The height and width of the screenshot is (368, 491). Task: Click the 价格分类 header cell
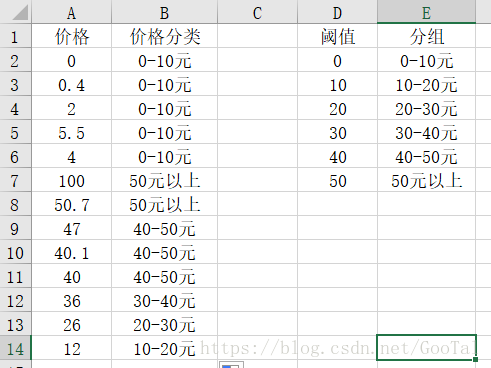coord(164,36)
